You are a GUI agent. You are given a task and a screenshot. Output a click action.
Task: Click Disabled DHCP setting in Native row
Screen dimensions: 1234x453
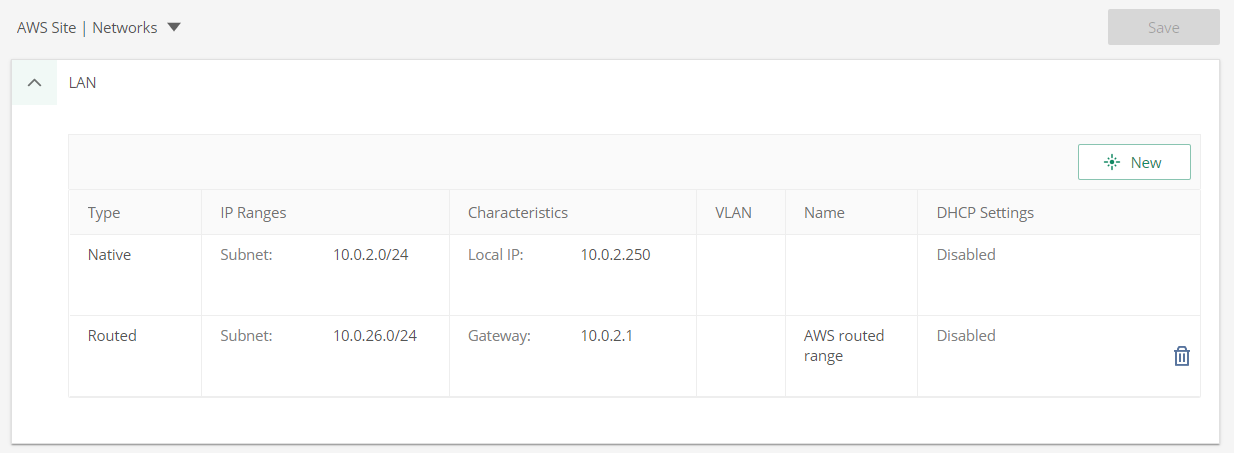point(966,255)
